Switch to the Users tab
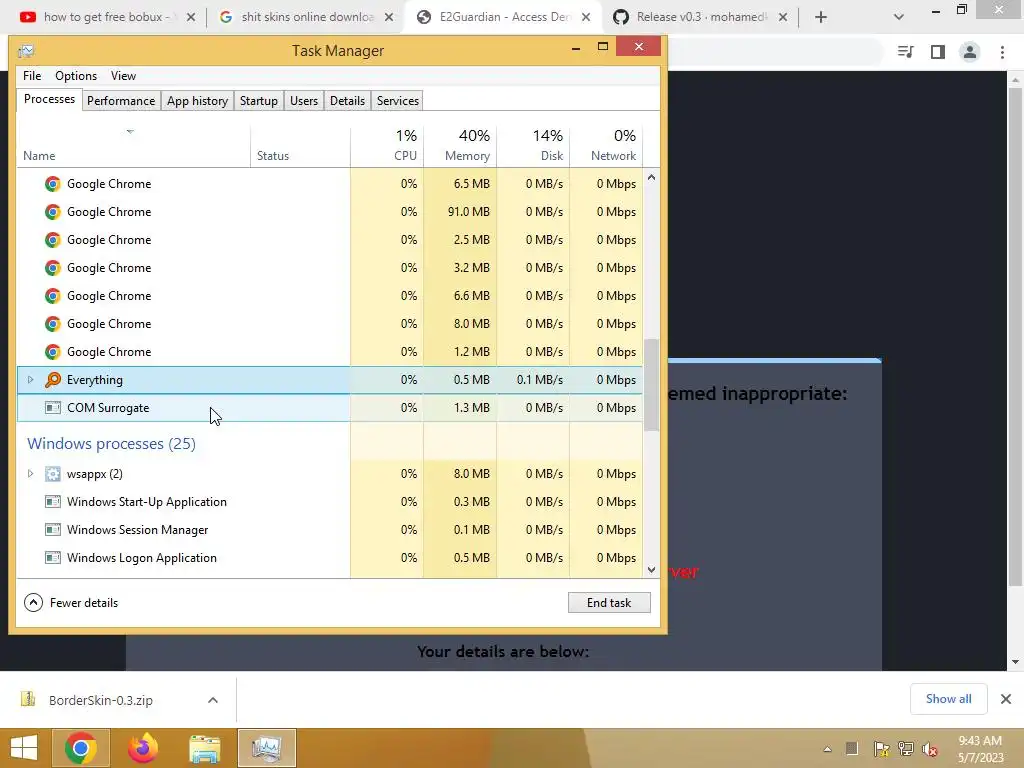The width and height of the screenshot is (1024, 768). [x=304, y=101]
